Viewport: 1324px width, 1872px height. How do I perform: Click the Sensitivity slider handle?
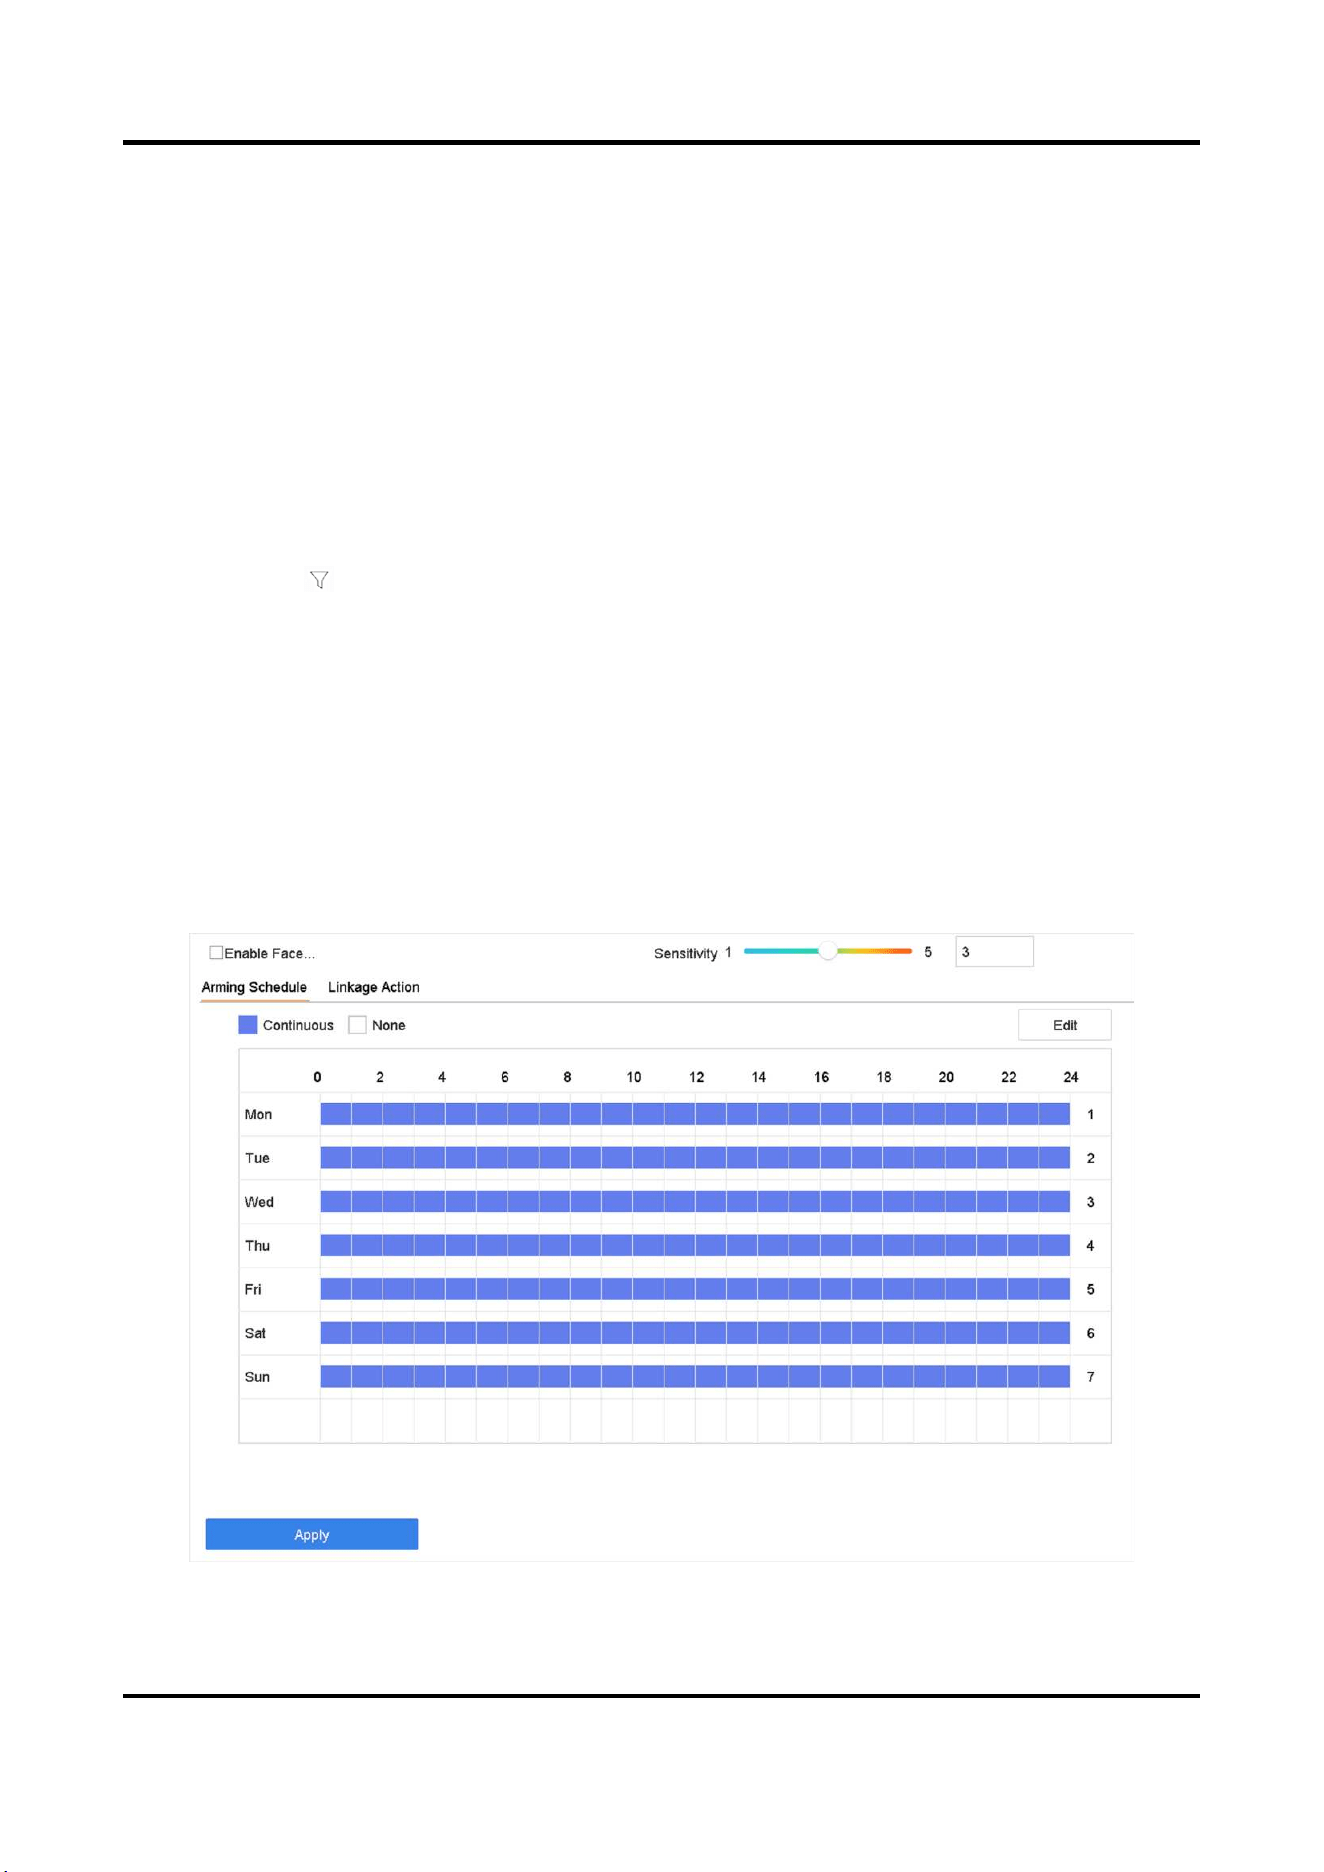pyautogui.click(x=827, y=952)
